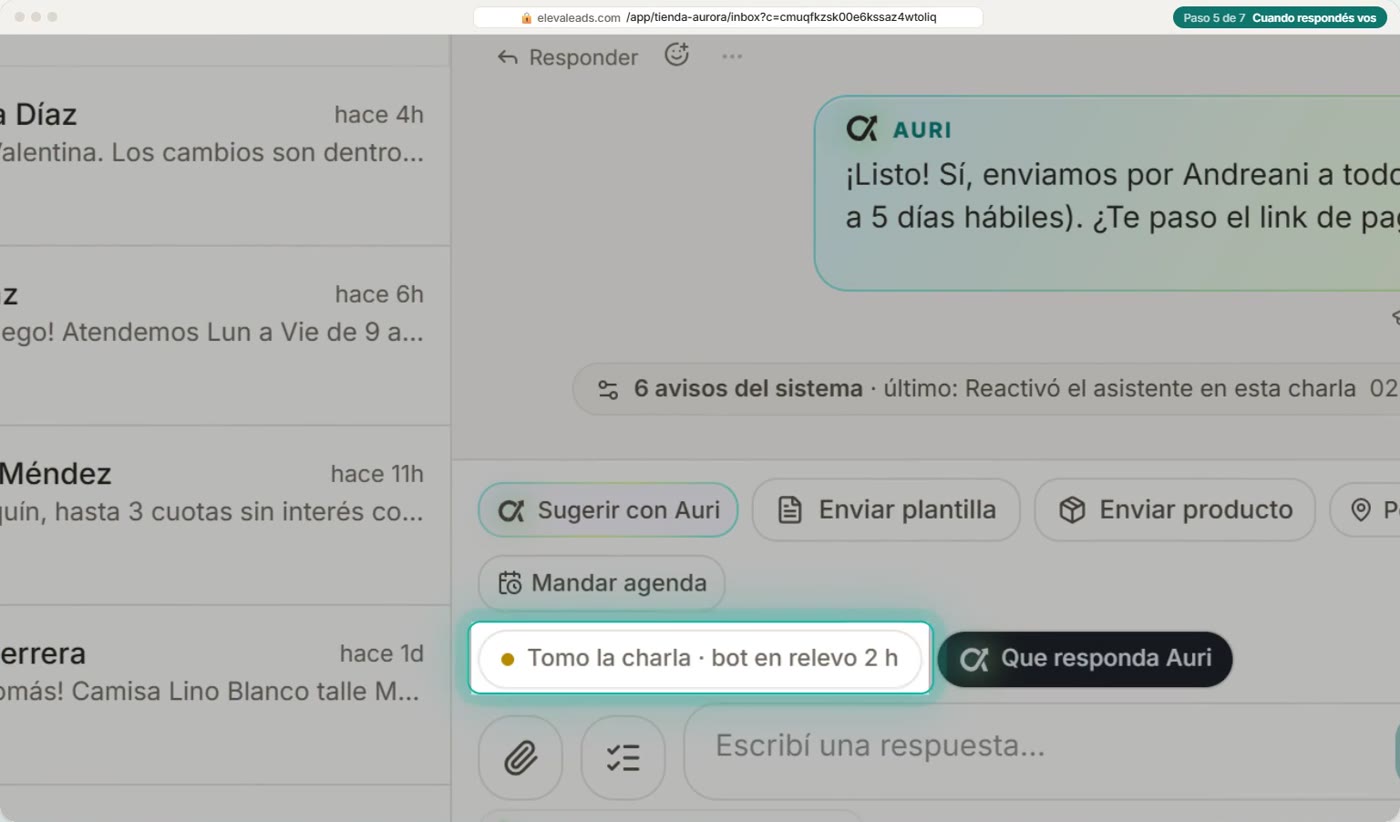
Task: Open the Díaz conversation from hace 4h
Action: coord(225,156)
